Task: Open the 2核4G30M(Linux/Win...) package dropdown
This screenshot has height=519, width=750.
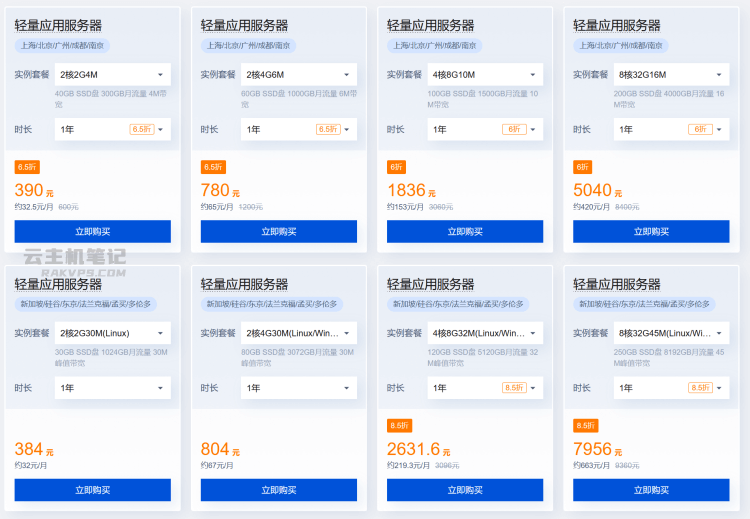Action: tap(298, 333)
